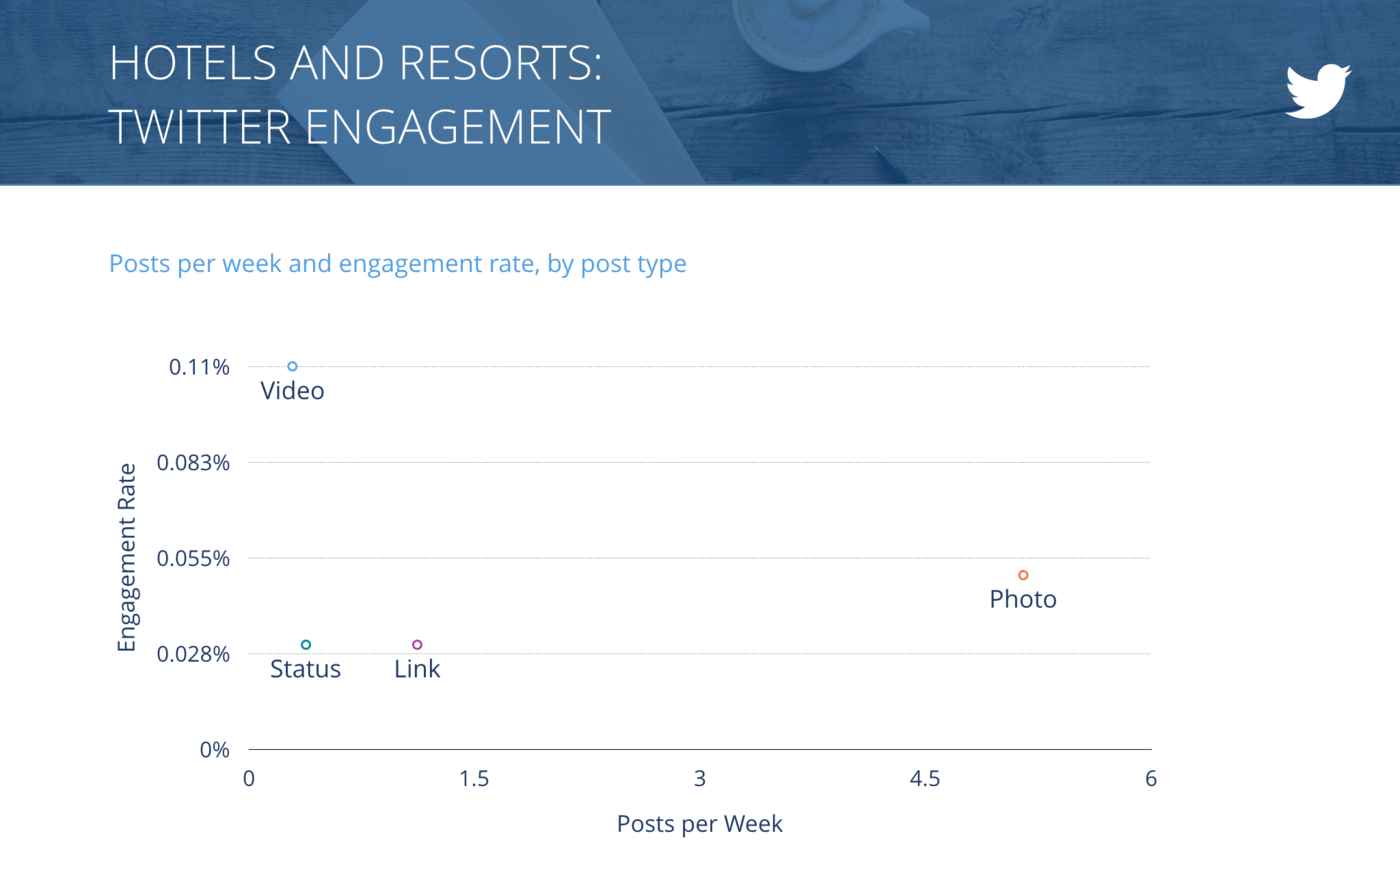Select the Photo data point marker

(x=1023, y=575)
